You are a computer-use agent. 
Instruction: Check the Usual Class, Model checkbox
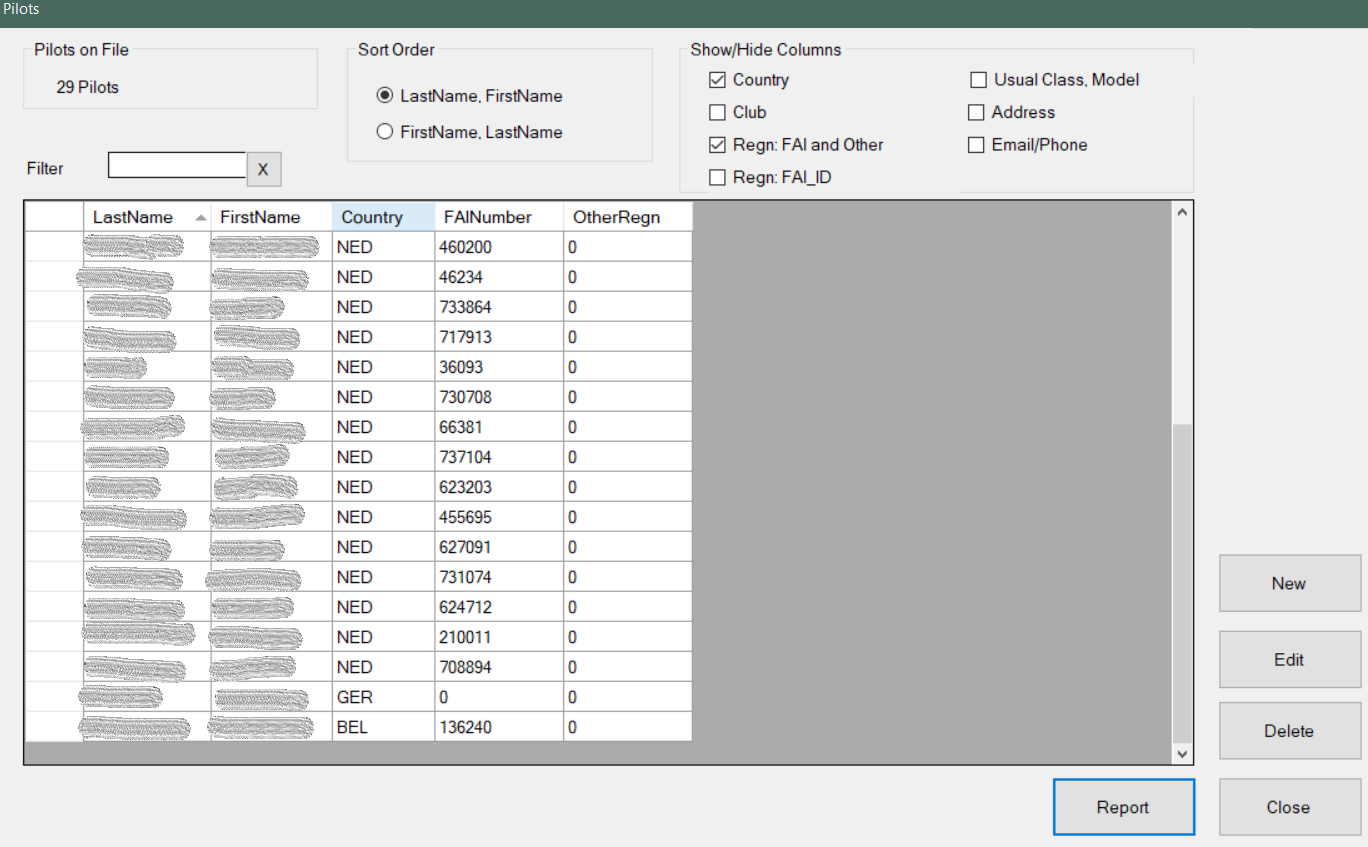[978, 80]
